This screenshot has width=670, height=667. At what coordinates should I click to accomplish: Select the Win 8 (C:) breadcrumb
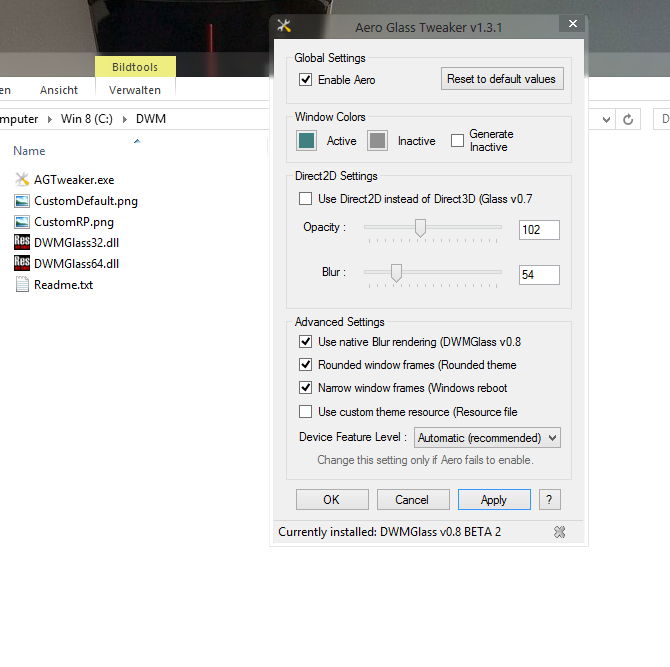click(87, 119)
